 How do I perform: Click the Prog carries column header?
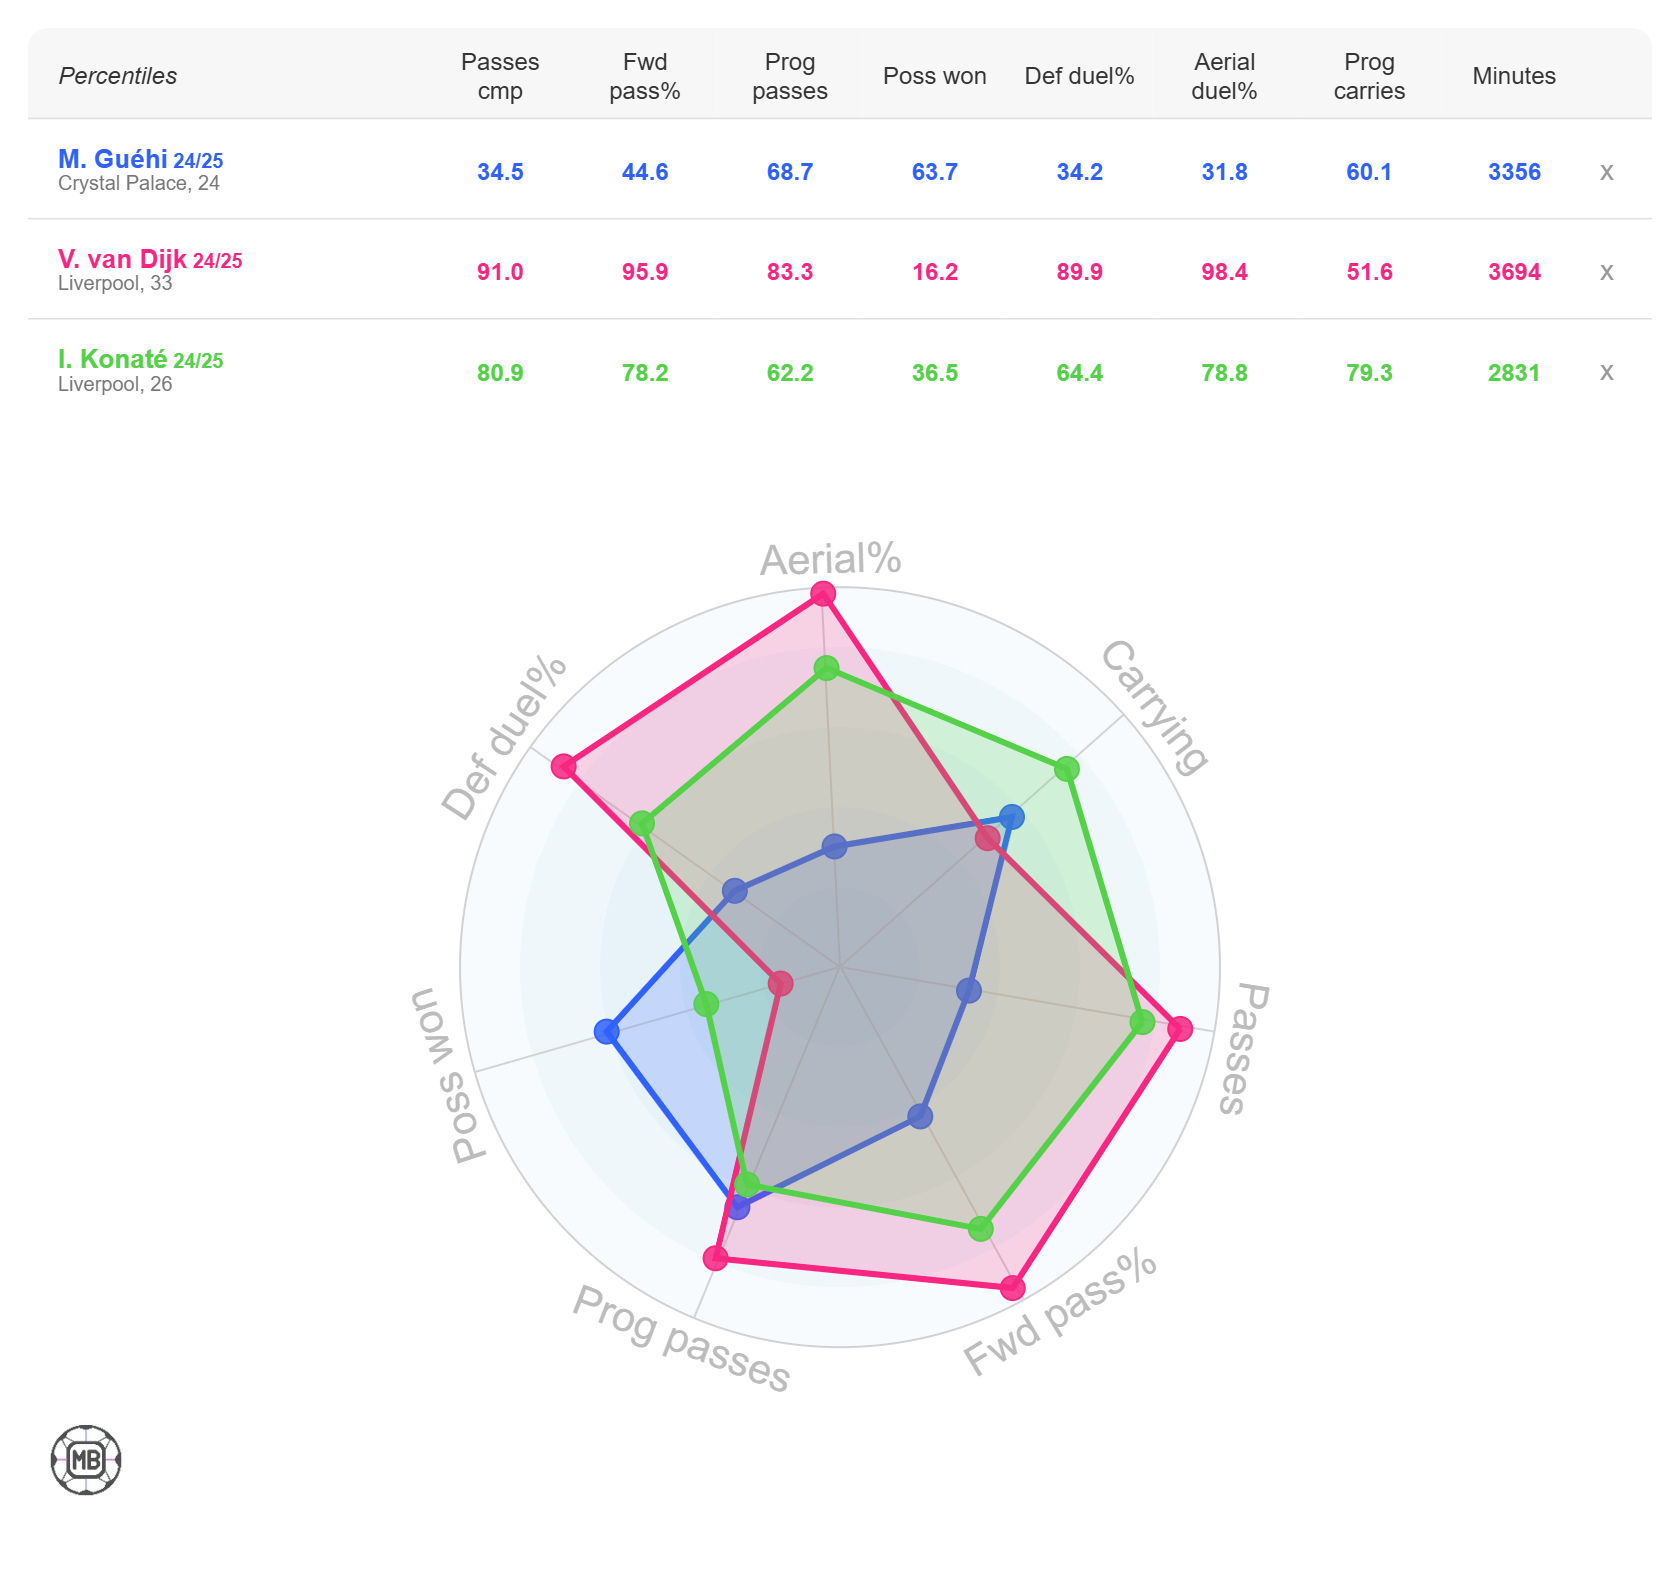coord(1369,76)
